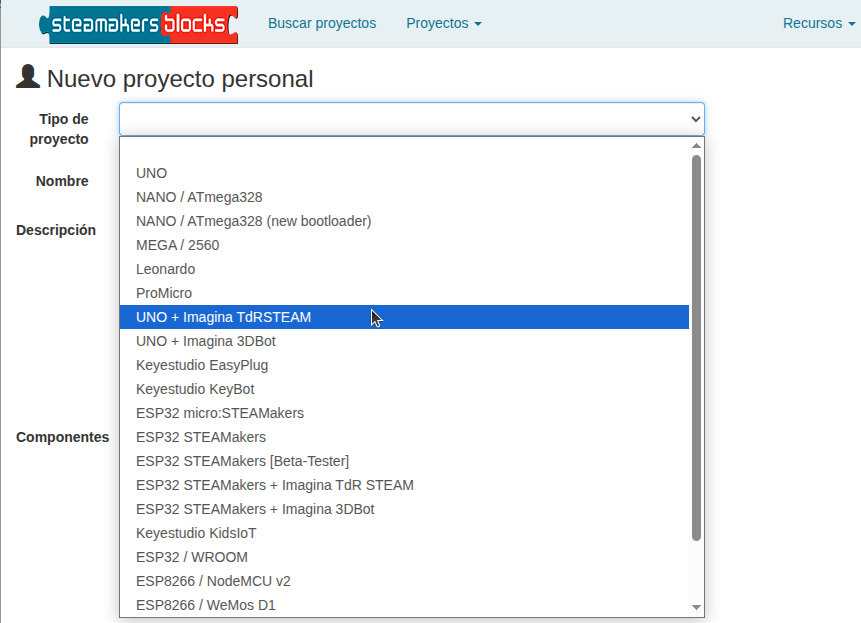
Task: Pick Leonardo from the list
Action: (x=165, y=269)
